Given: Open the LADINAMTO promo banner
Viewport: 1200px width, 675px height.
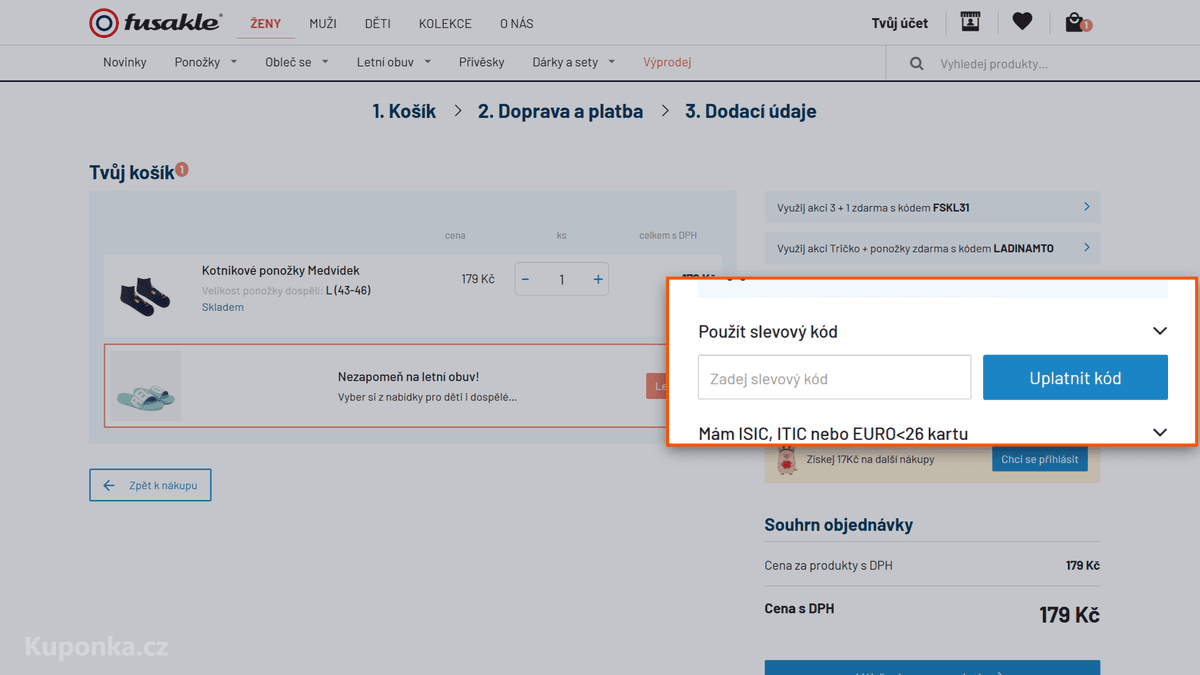Looking at the screenshot, I should (932, 248).
